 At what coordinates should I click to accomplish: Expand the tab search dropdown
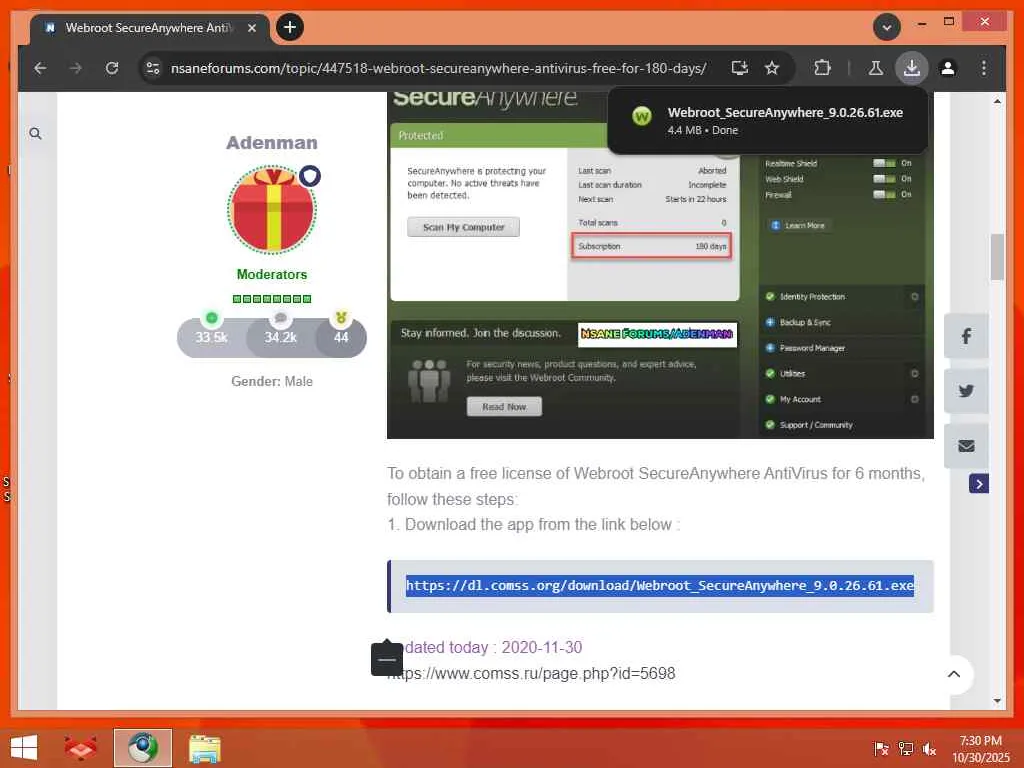886,27
